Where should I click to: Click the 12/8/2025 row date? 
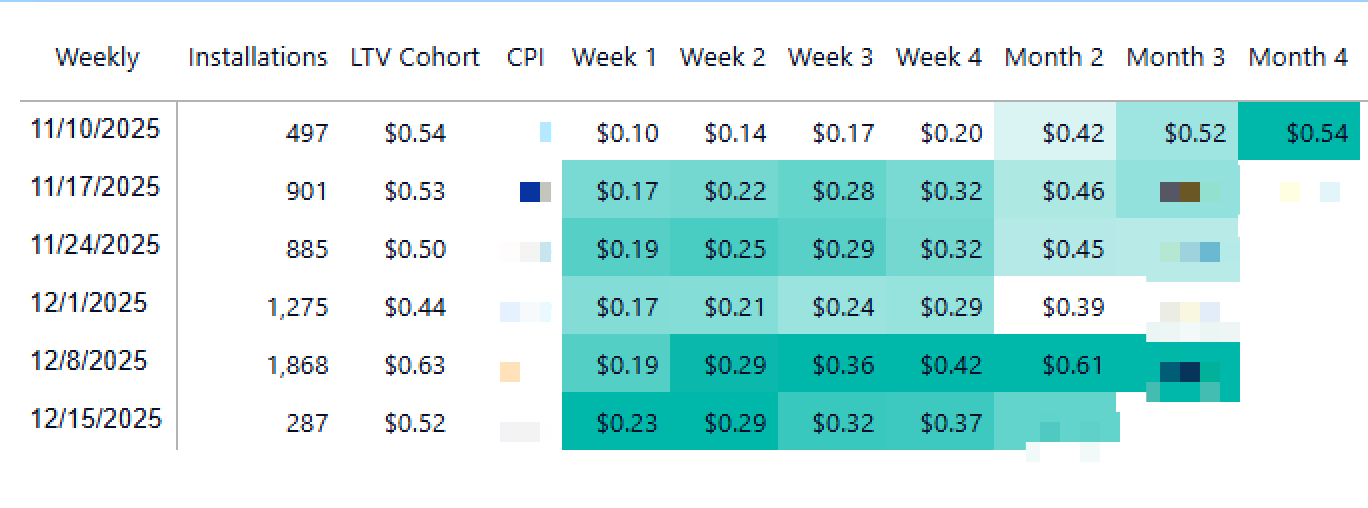(89, 361)
